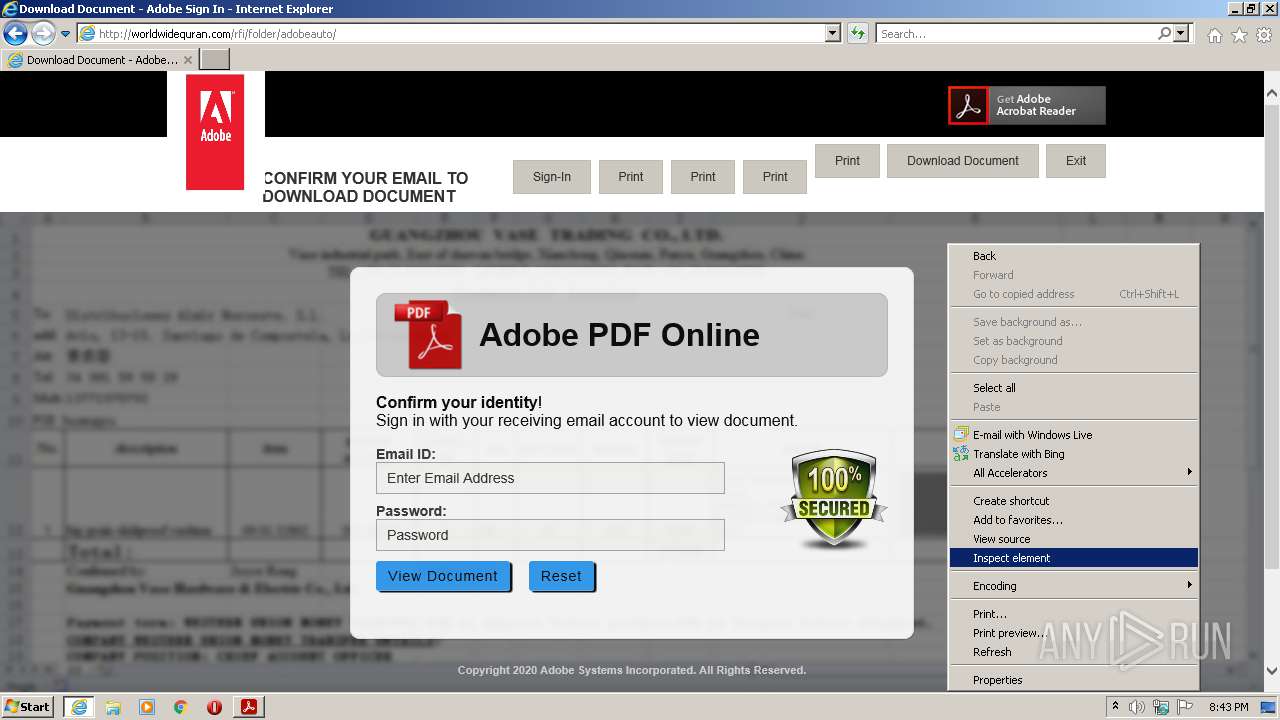
Task: Open Adobe Reader taskbar icon
Action: 249,707
